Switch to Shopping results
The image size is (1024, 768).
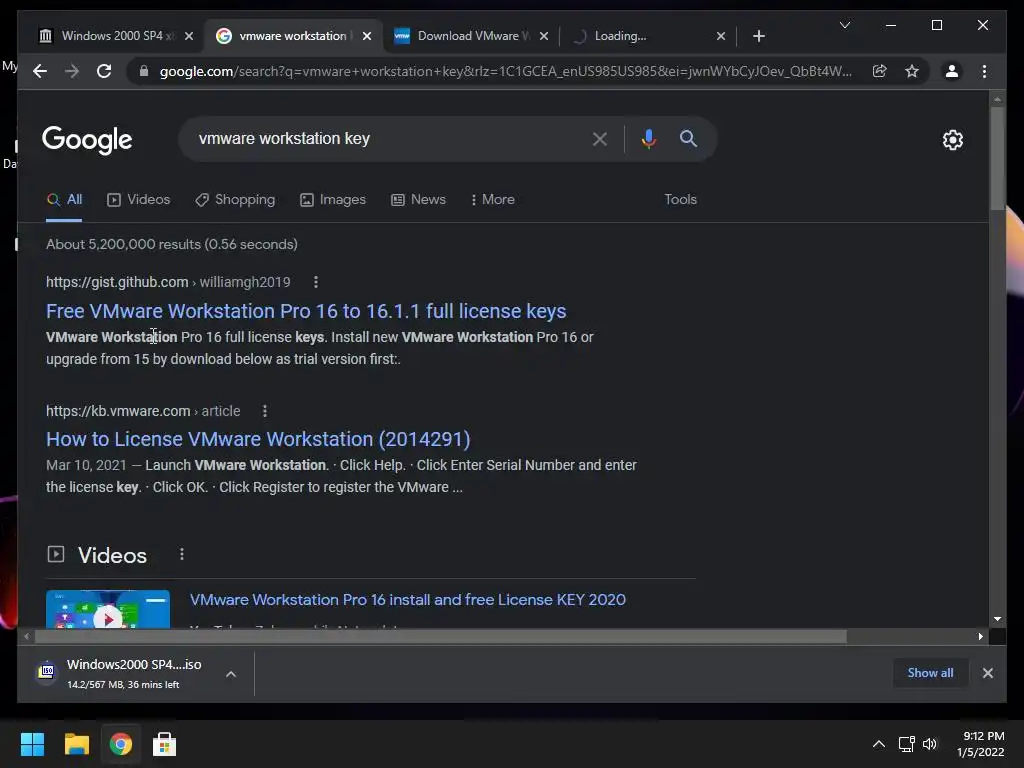(235, 200)
